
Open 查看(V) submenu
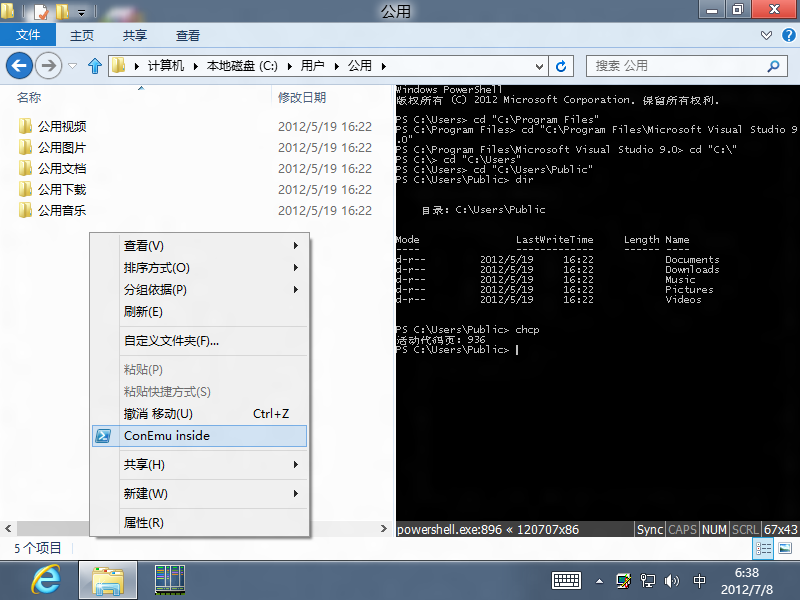199,245
